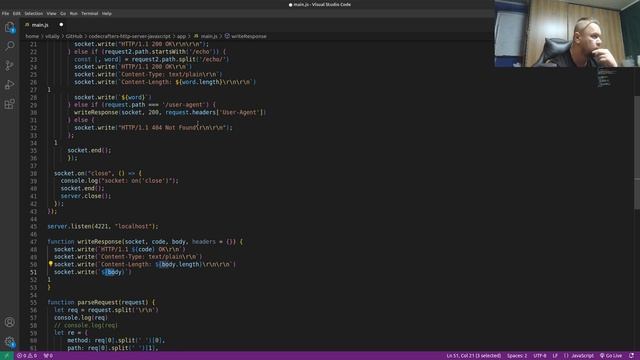Open the Go menu
The height and width of the screenshot is (360, 640).
tap(63, 13)
